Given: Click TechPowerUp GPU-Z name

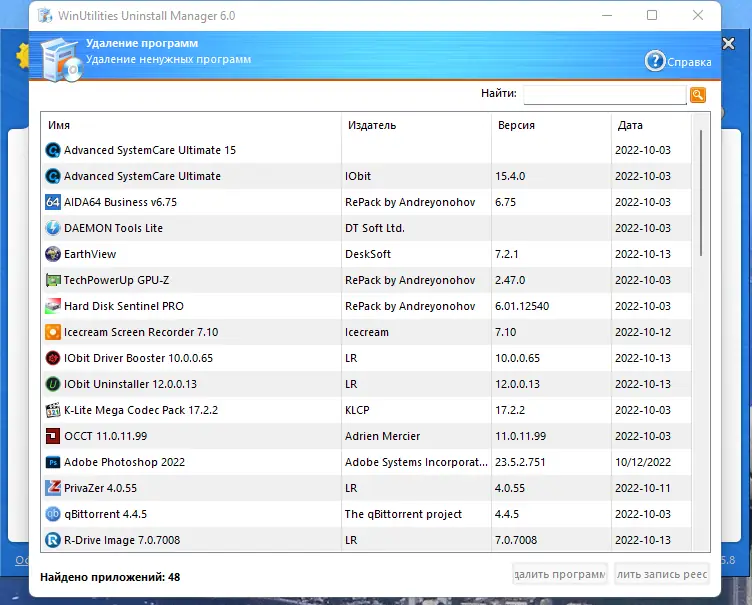Looking at the screenshot, I should [117, 280].
